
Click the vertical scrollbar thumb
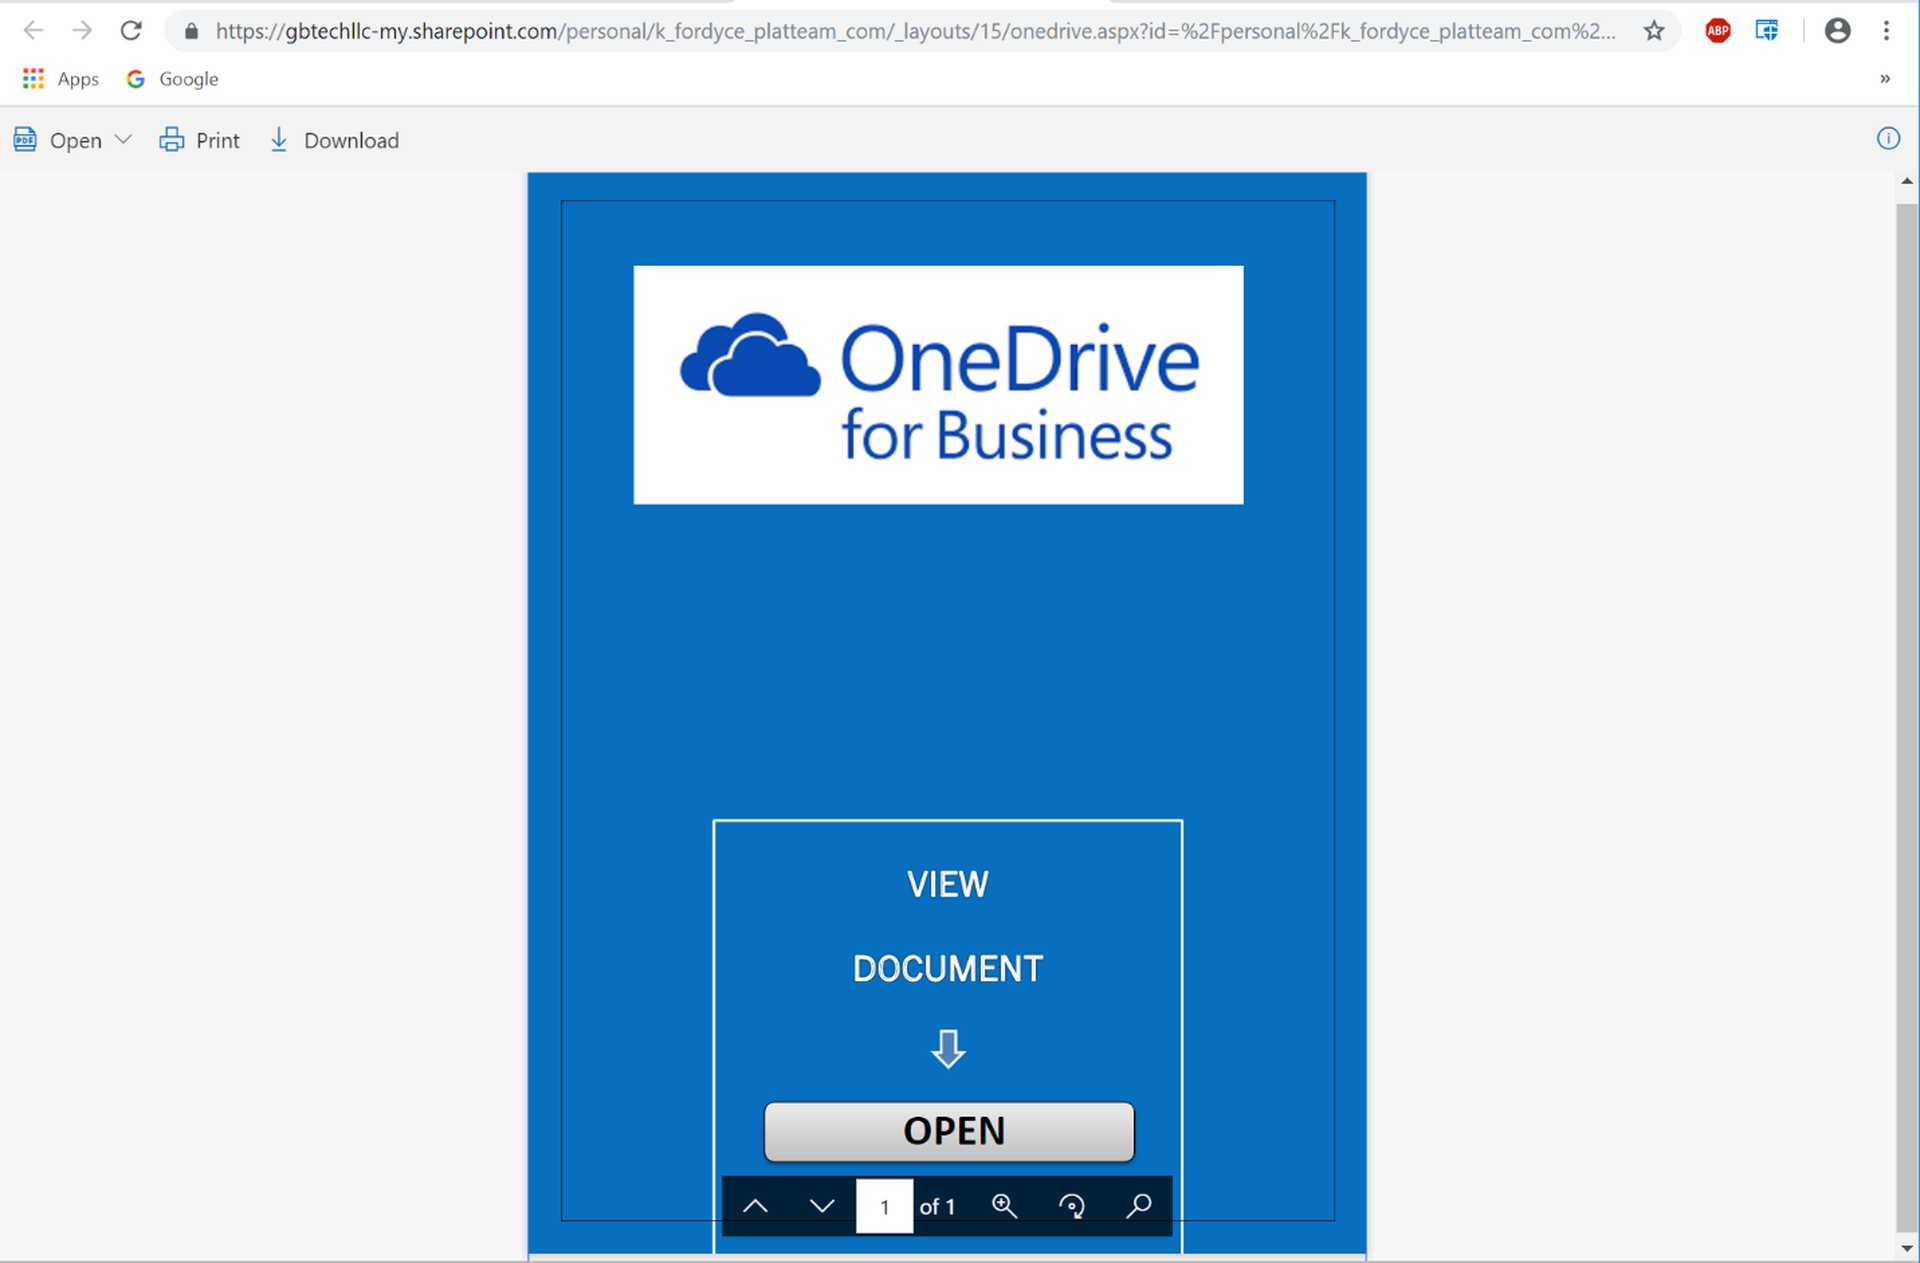pos(1907,718)
